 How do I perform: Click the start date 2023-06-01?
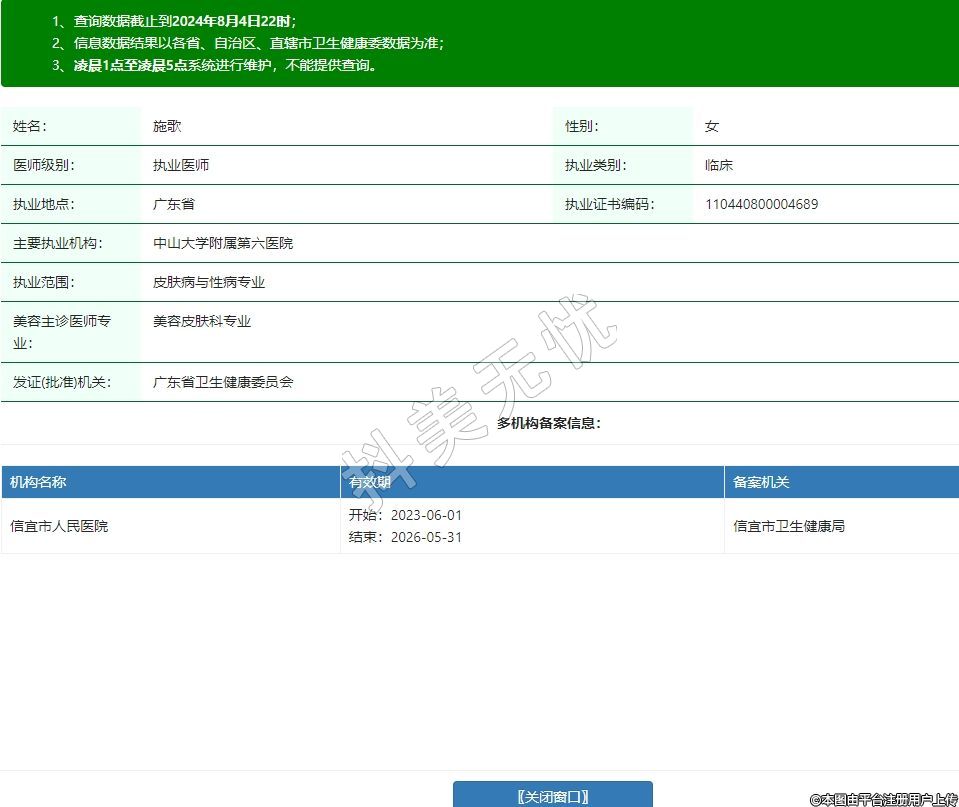click(x=426, y=515)
